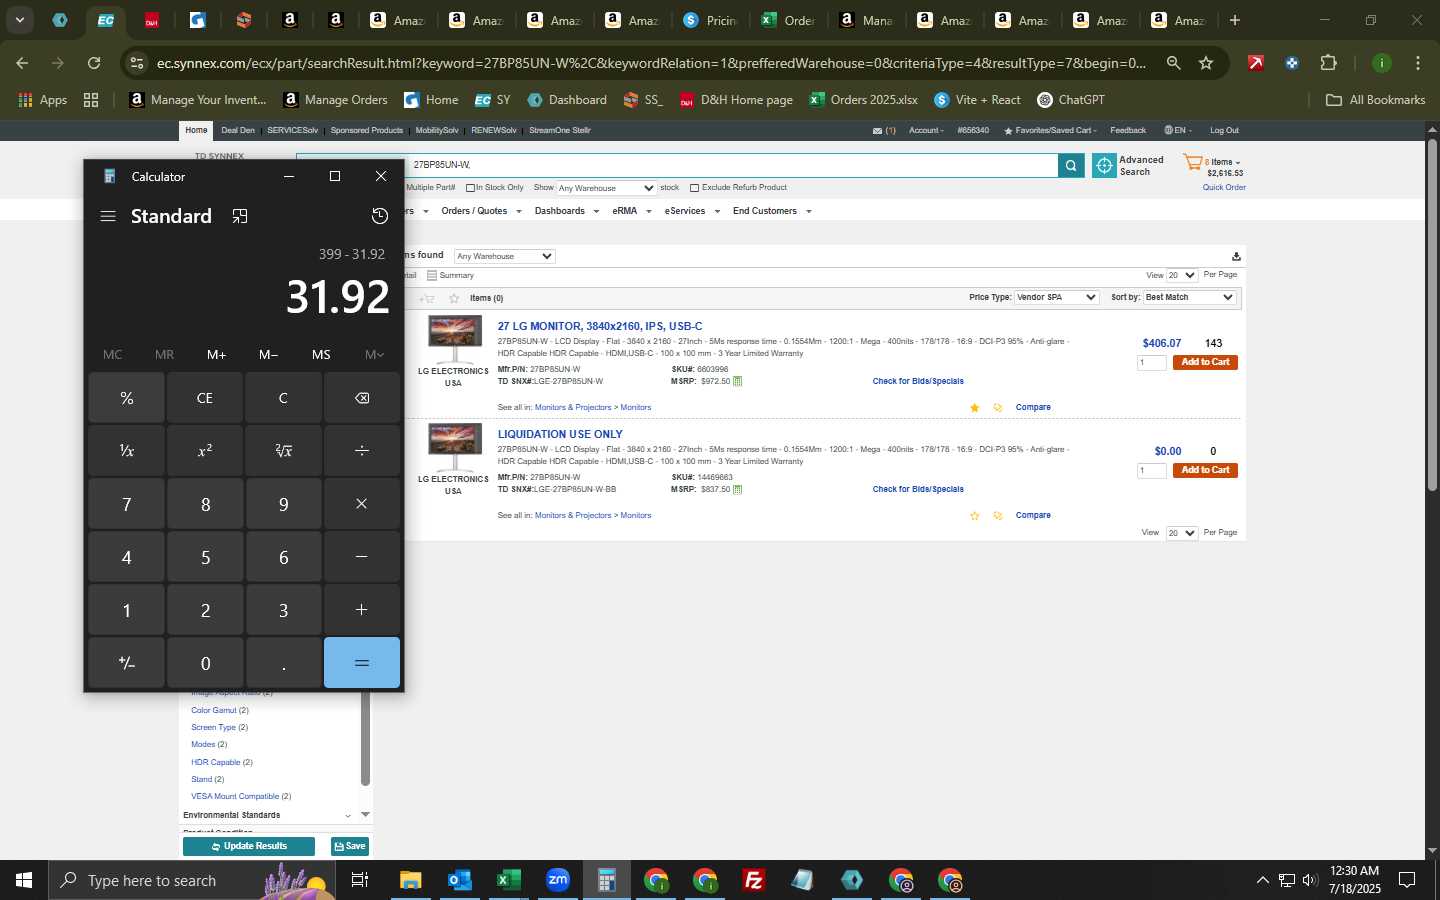Open the eRMA menu
The width and height of the screenshot is (1440, 900).
[631, 211]
